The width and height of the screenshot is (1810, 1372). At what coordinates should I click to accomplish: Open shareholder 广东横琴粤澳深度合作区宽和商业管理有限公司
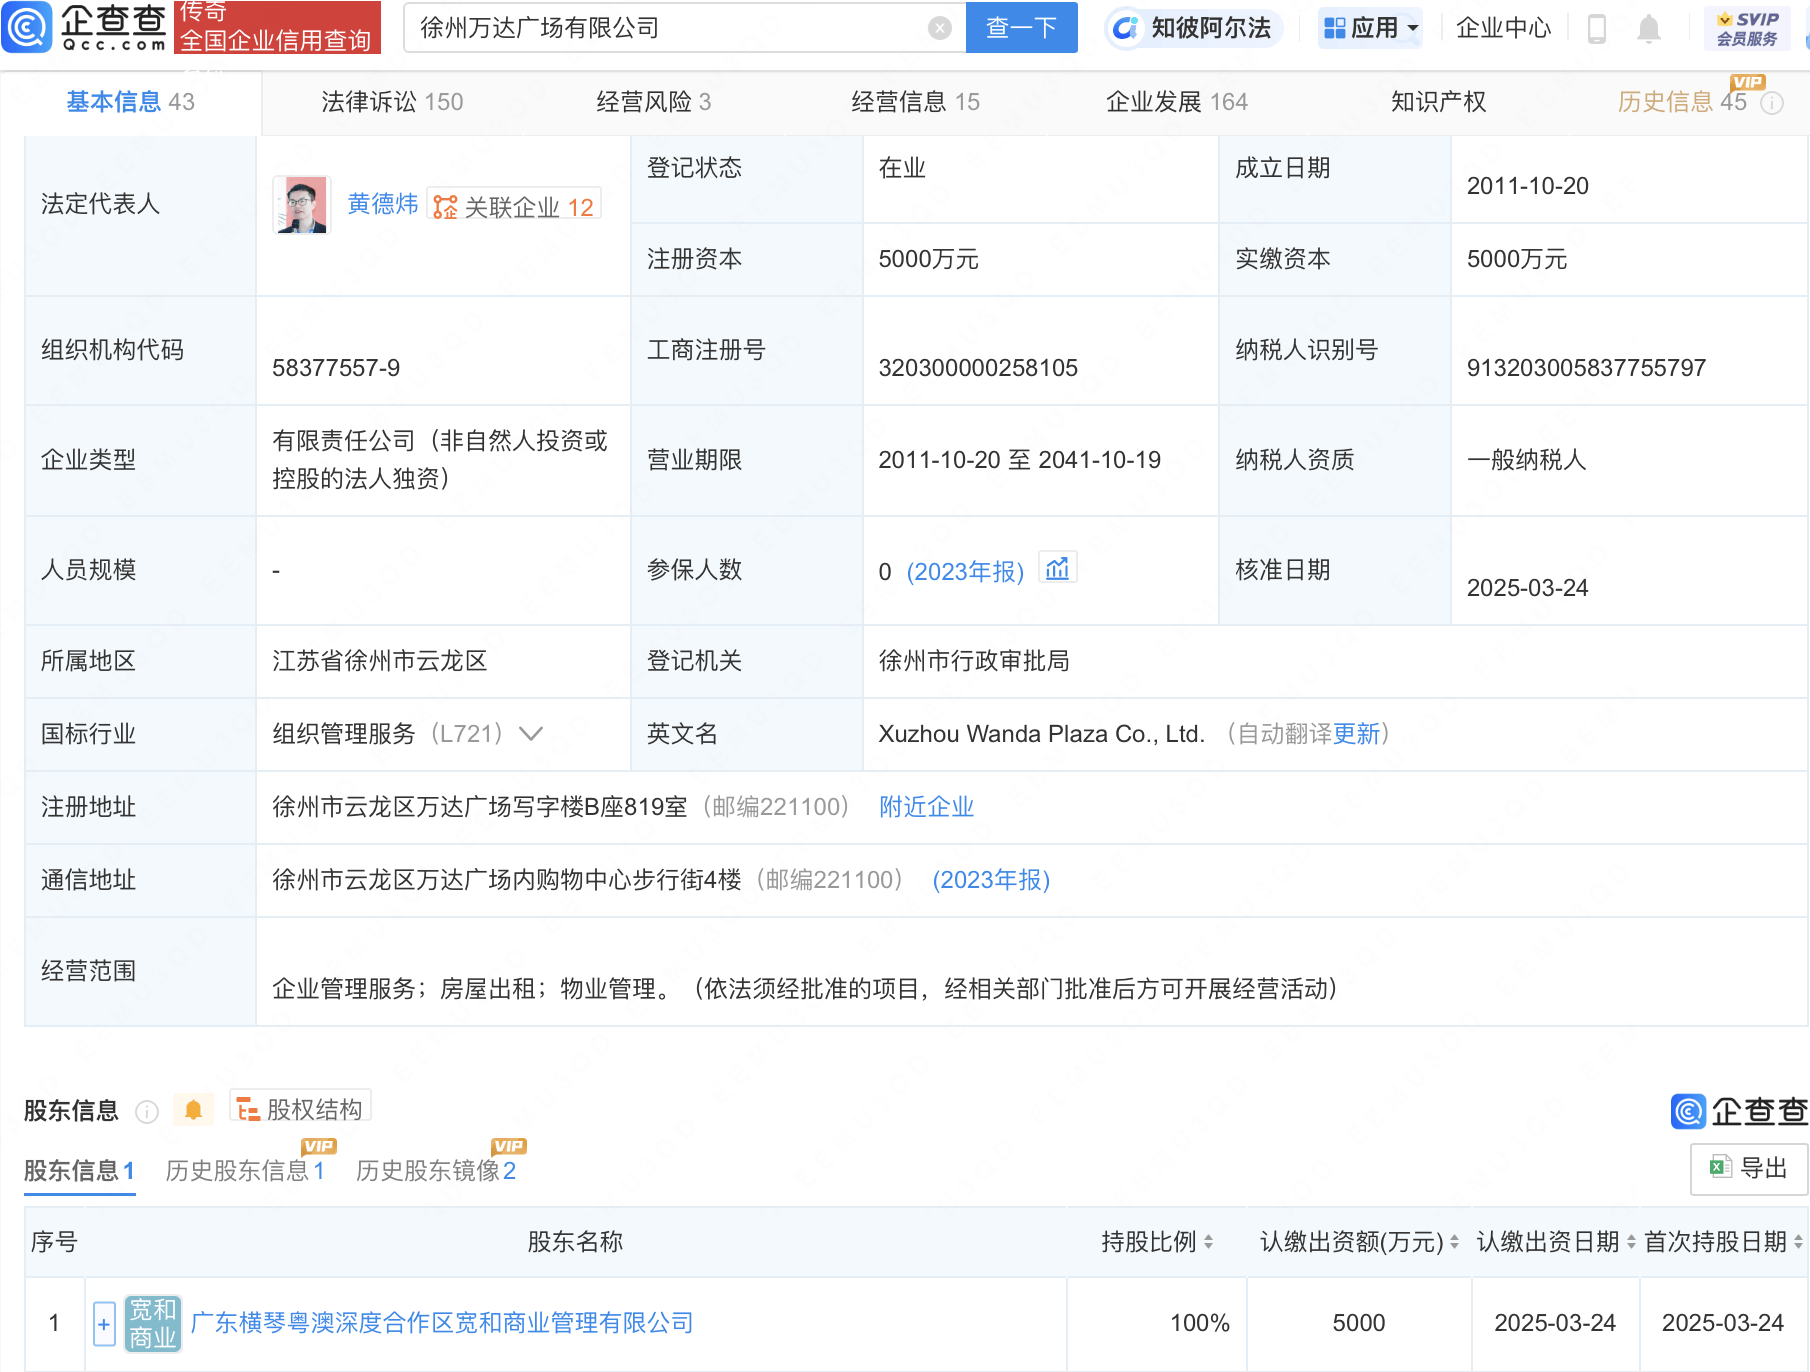point(441,1323)
